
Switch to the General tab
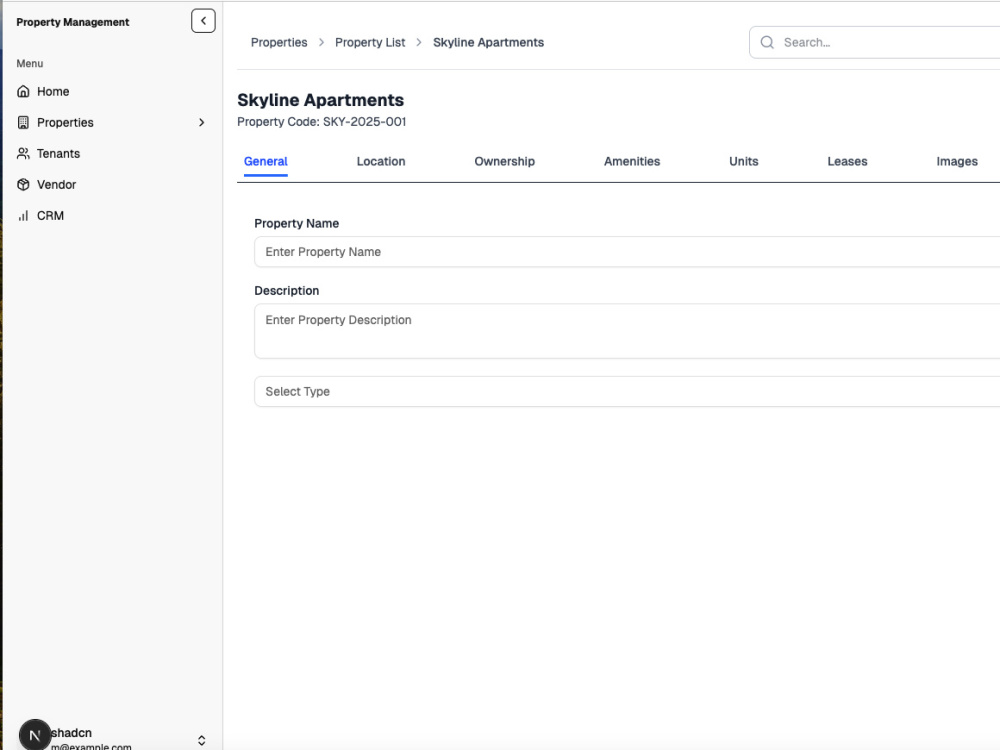tap(265, 161)
